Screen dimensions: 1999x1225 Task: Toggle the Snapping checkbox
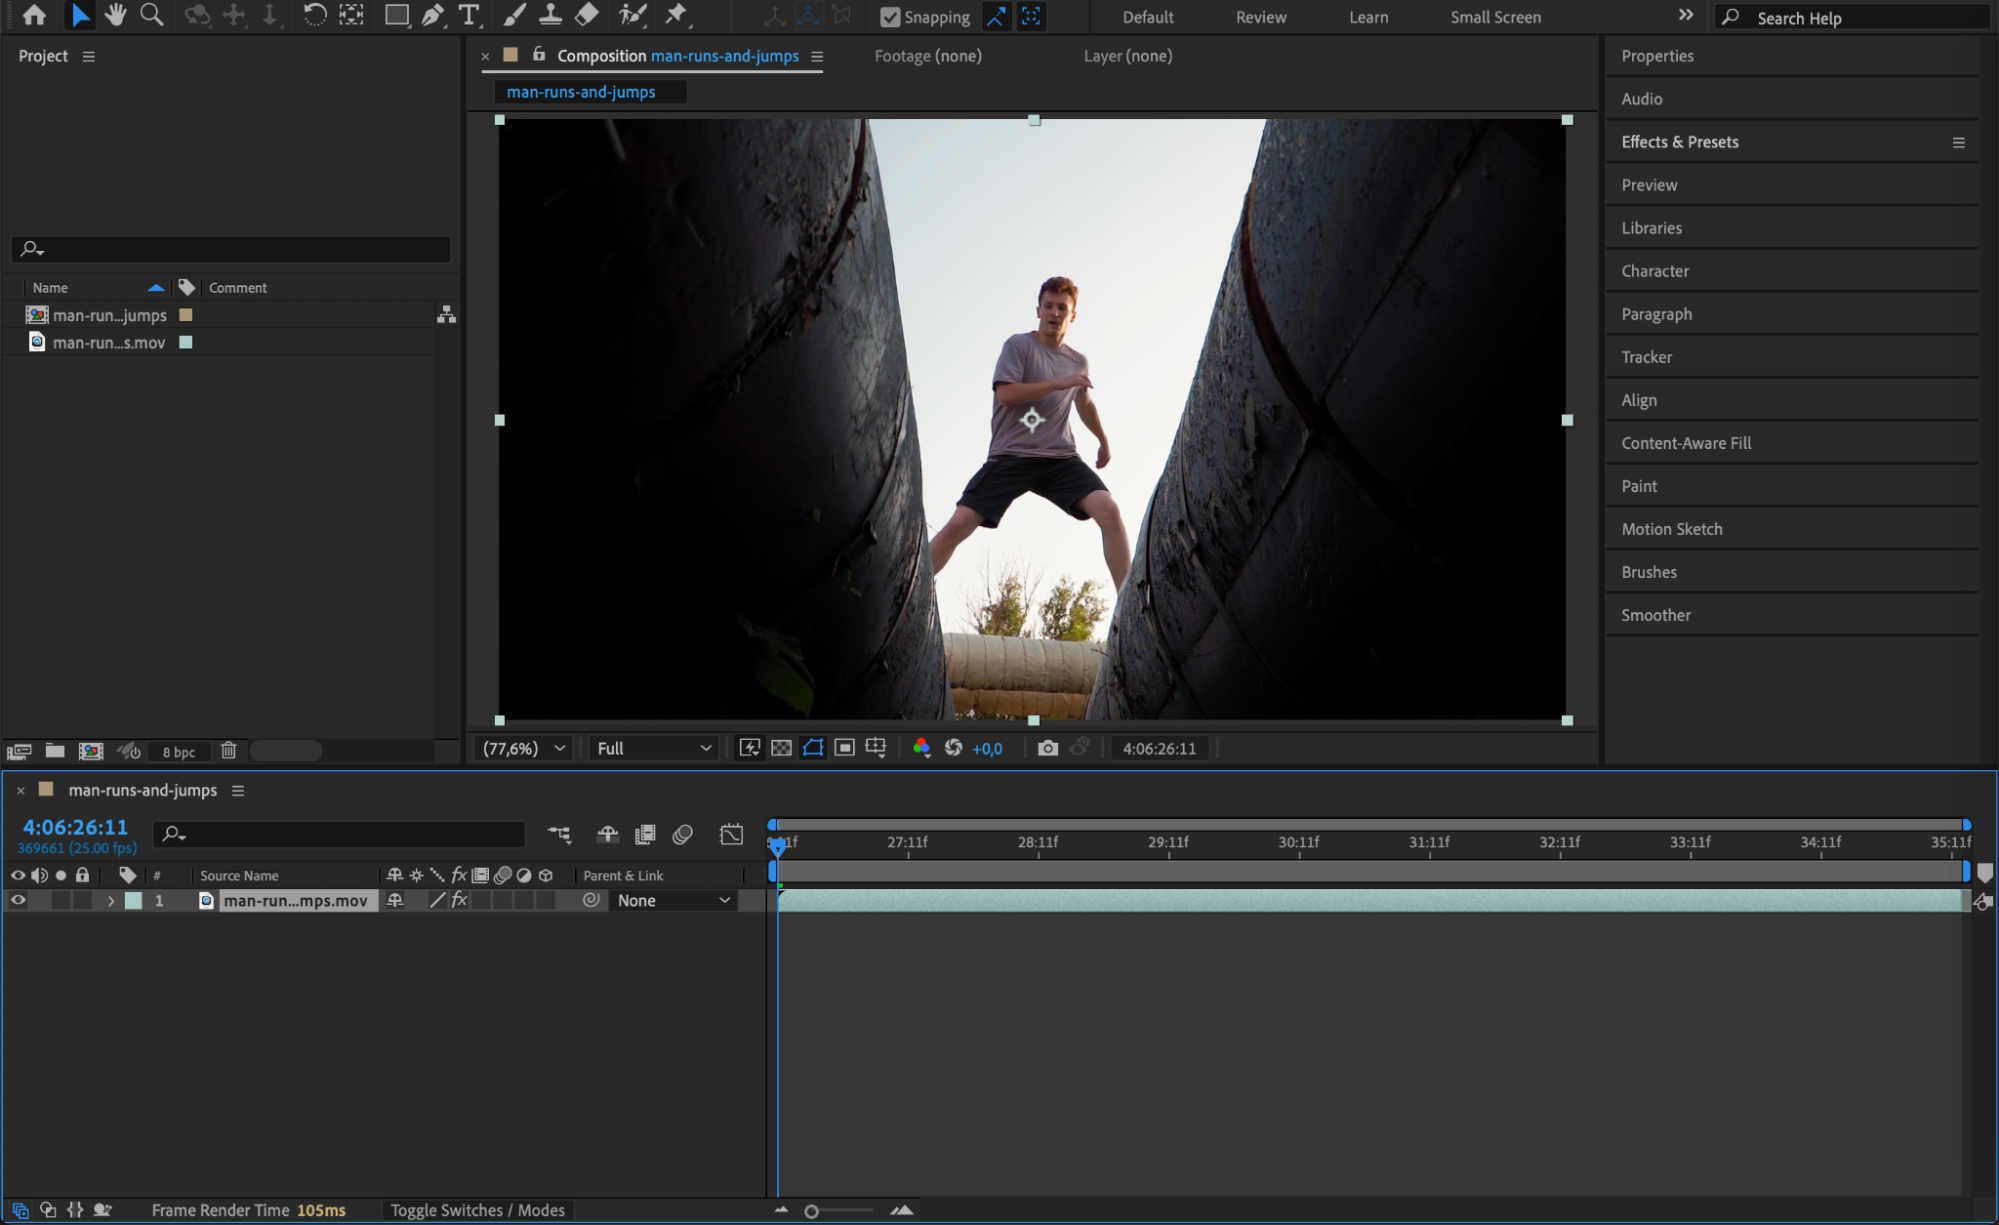[889, 17]
